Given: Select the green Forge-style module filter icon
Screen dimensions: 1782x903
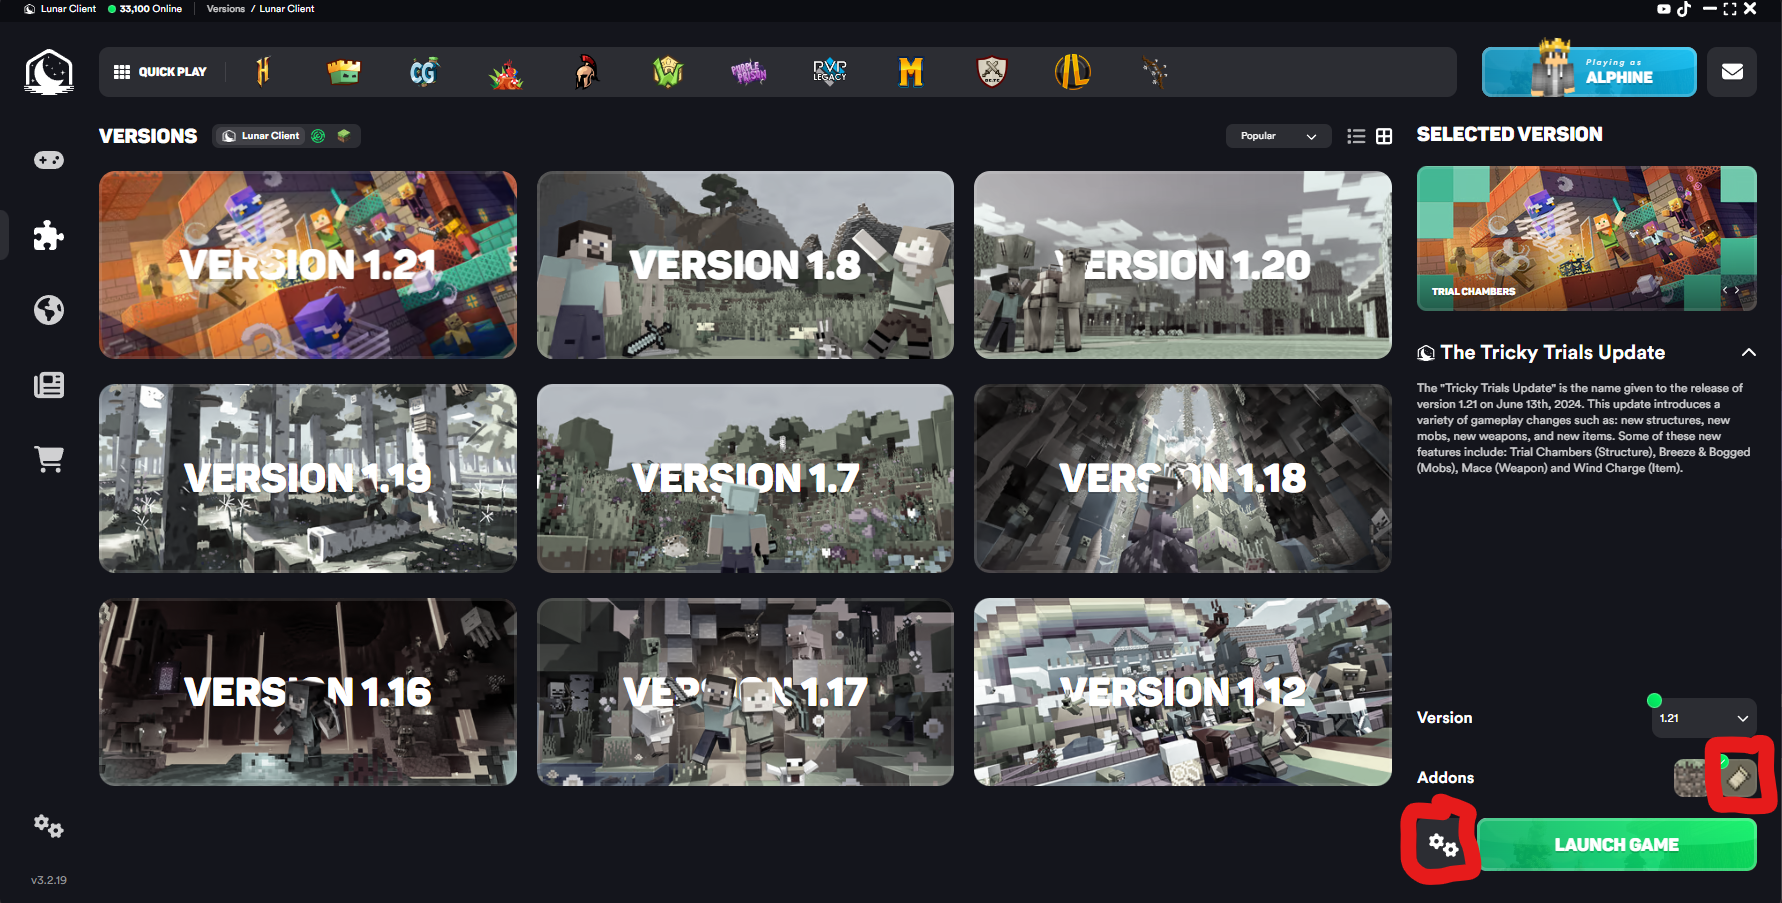Looking at the screenshot, I should click(x=318, y=136).
